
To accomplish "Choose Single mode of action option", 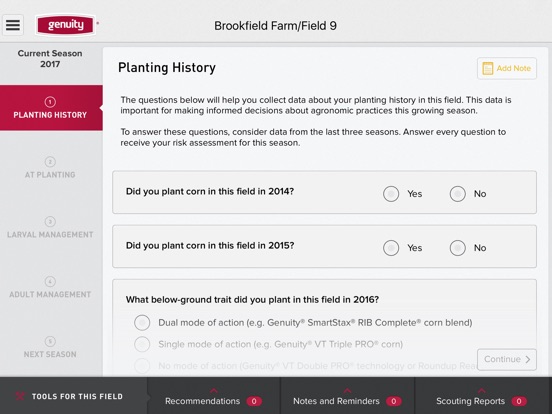I will click(x=142, y=344).
